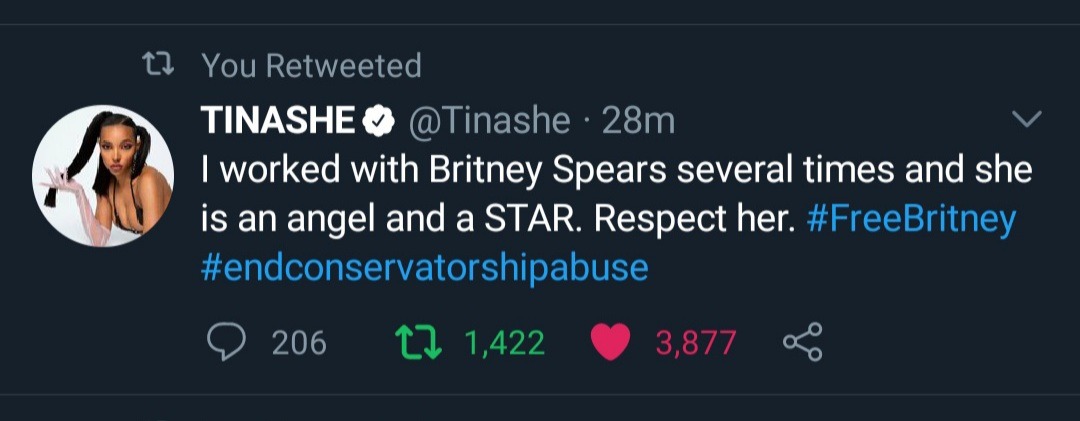The image size is (1080, 421).
Task: Click the 28m timestamp
Action: coord(639,122)
